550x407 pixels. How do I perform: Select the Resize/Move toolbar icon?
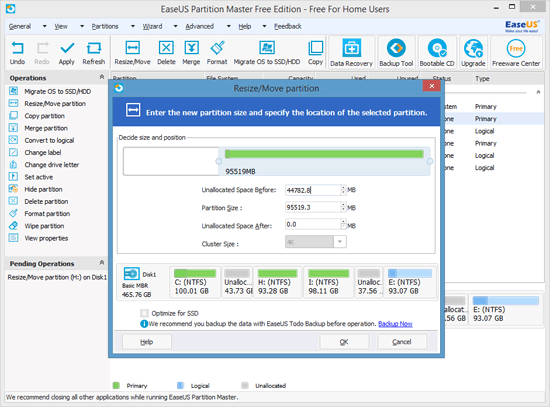click(x=132, y=48)
